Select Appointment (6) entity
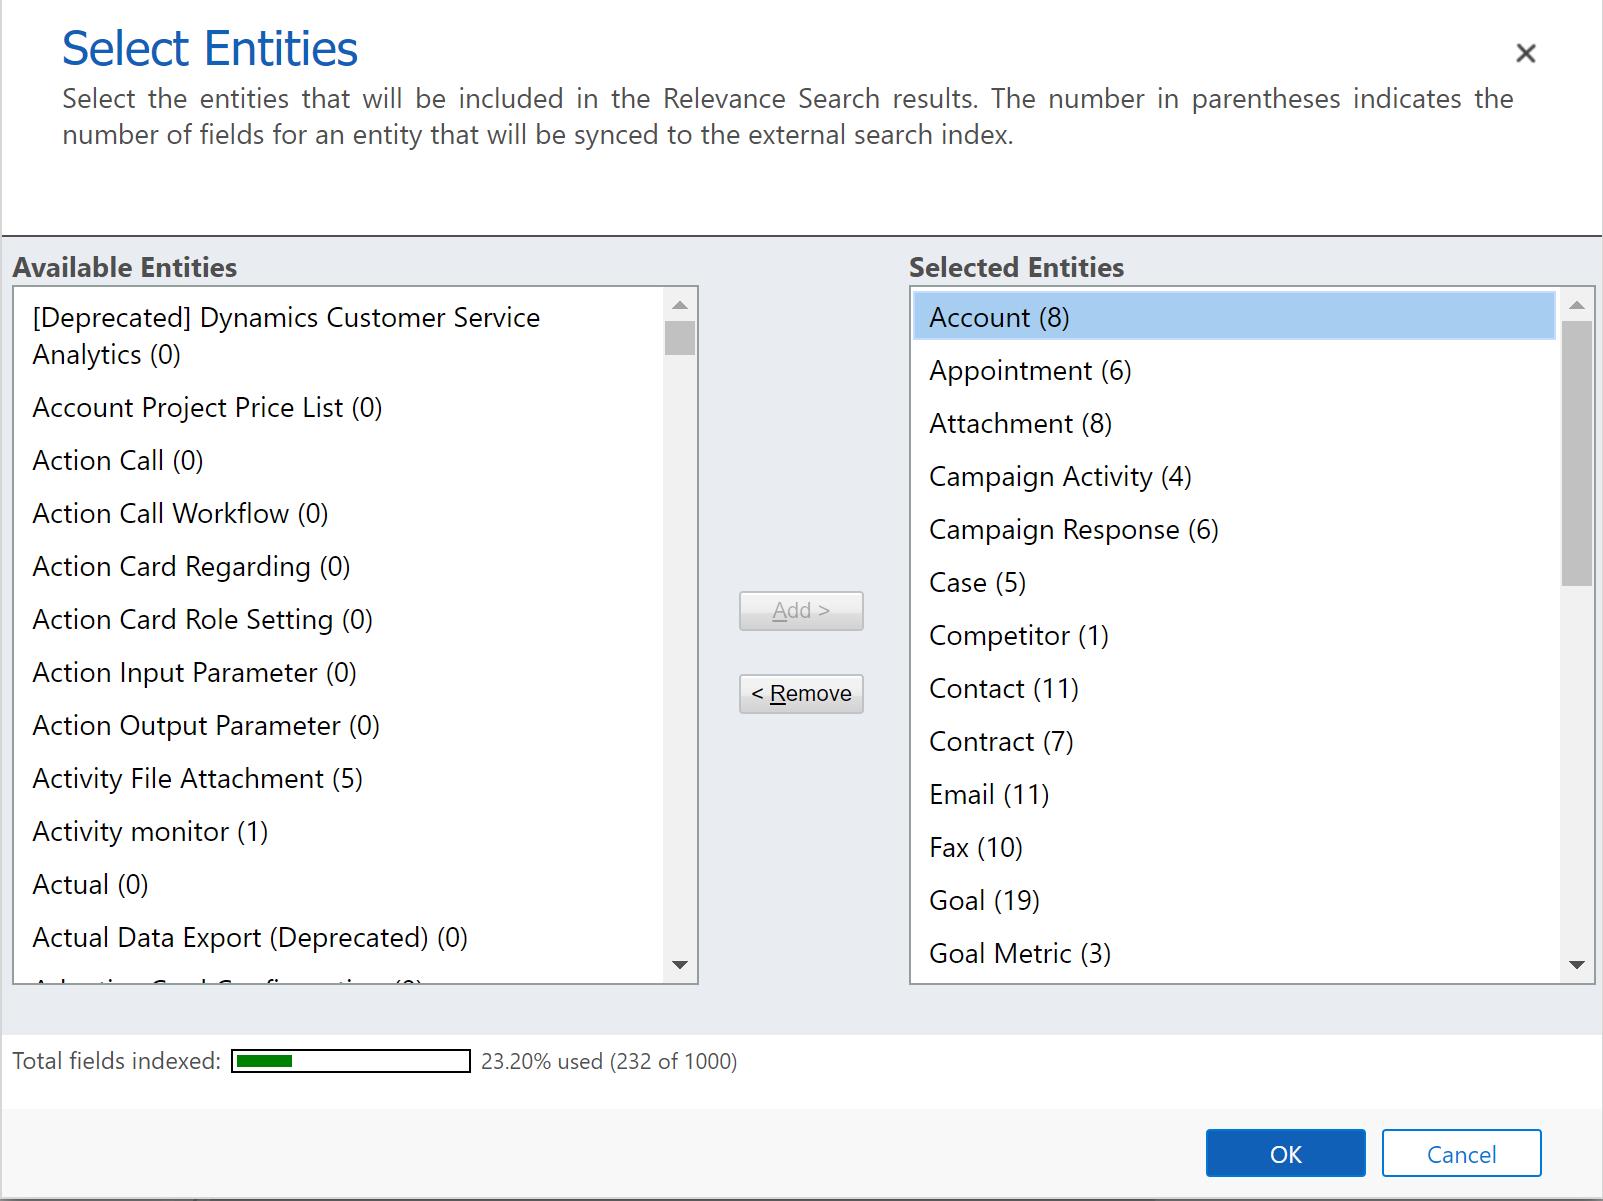The height and width of the screenshot is (1201, 1603). 1234,370
